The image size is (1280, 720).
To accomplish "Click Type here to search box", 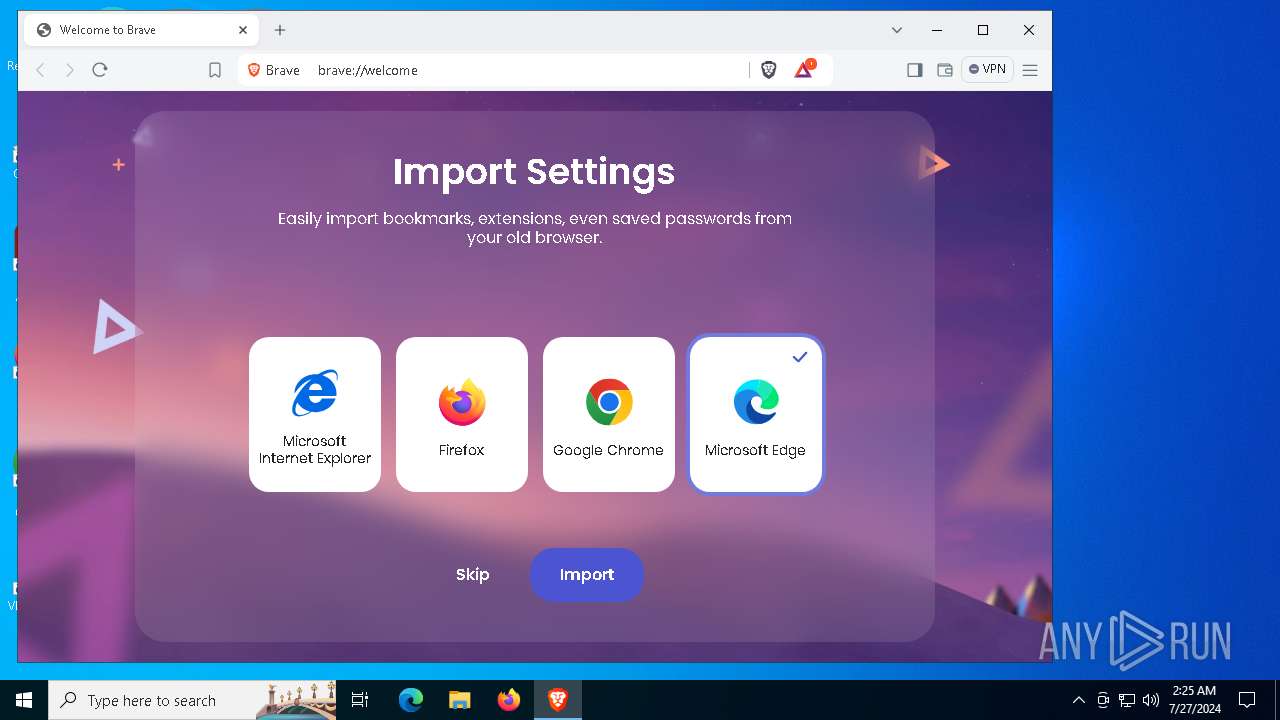I will click(192, 700).
